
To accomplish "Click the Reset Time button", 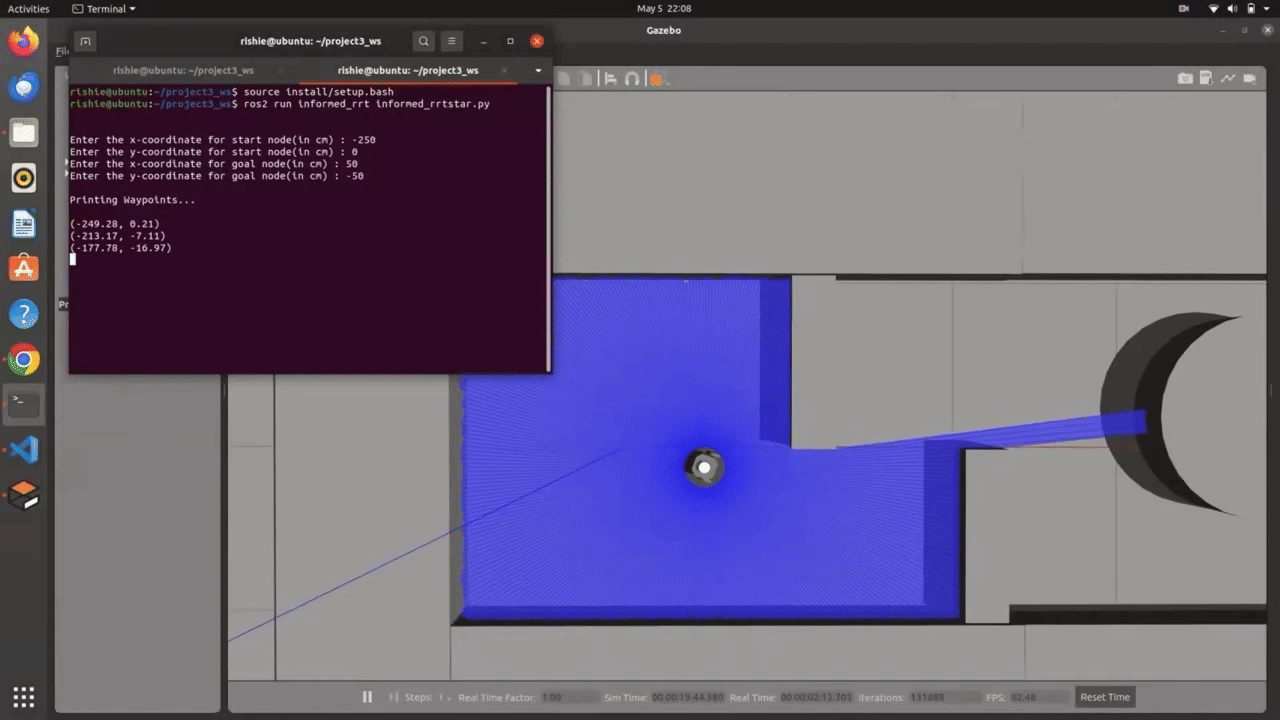I will pos(1105,697).
